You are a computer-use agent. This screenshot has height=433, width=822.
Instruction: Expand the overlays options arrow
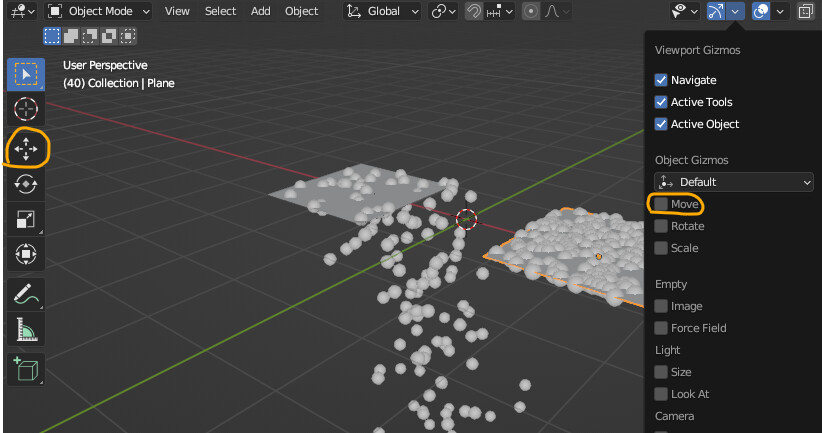(780, 11)
